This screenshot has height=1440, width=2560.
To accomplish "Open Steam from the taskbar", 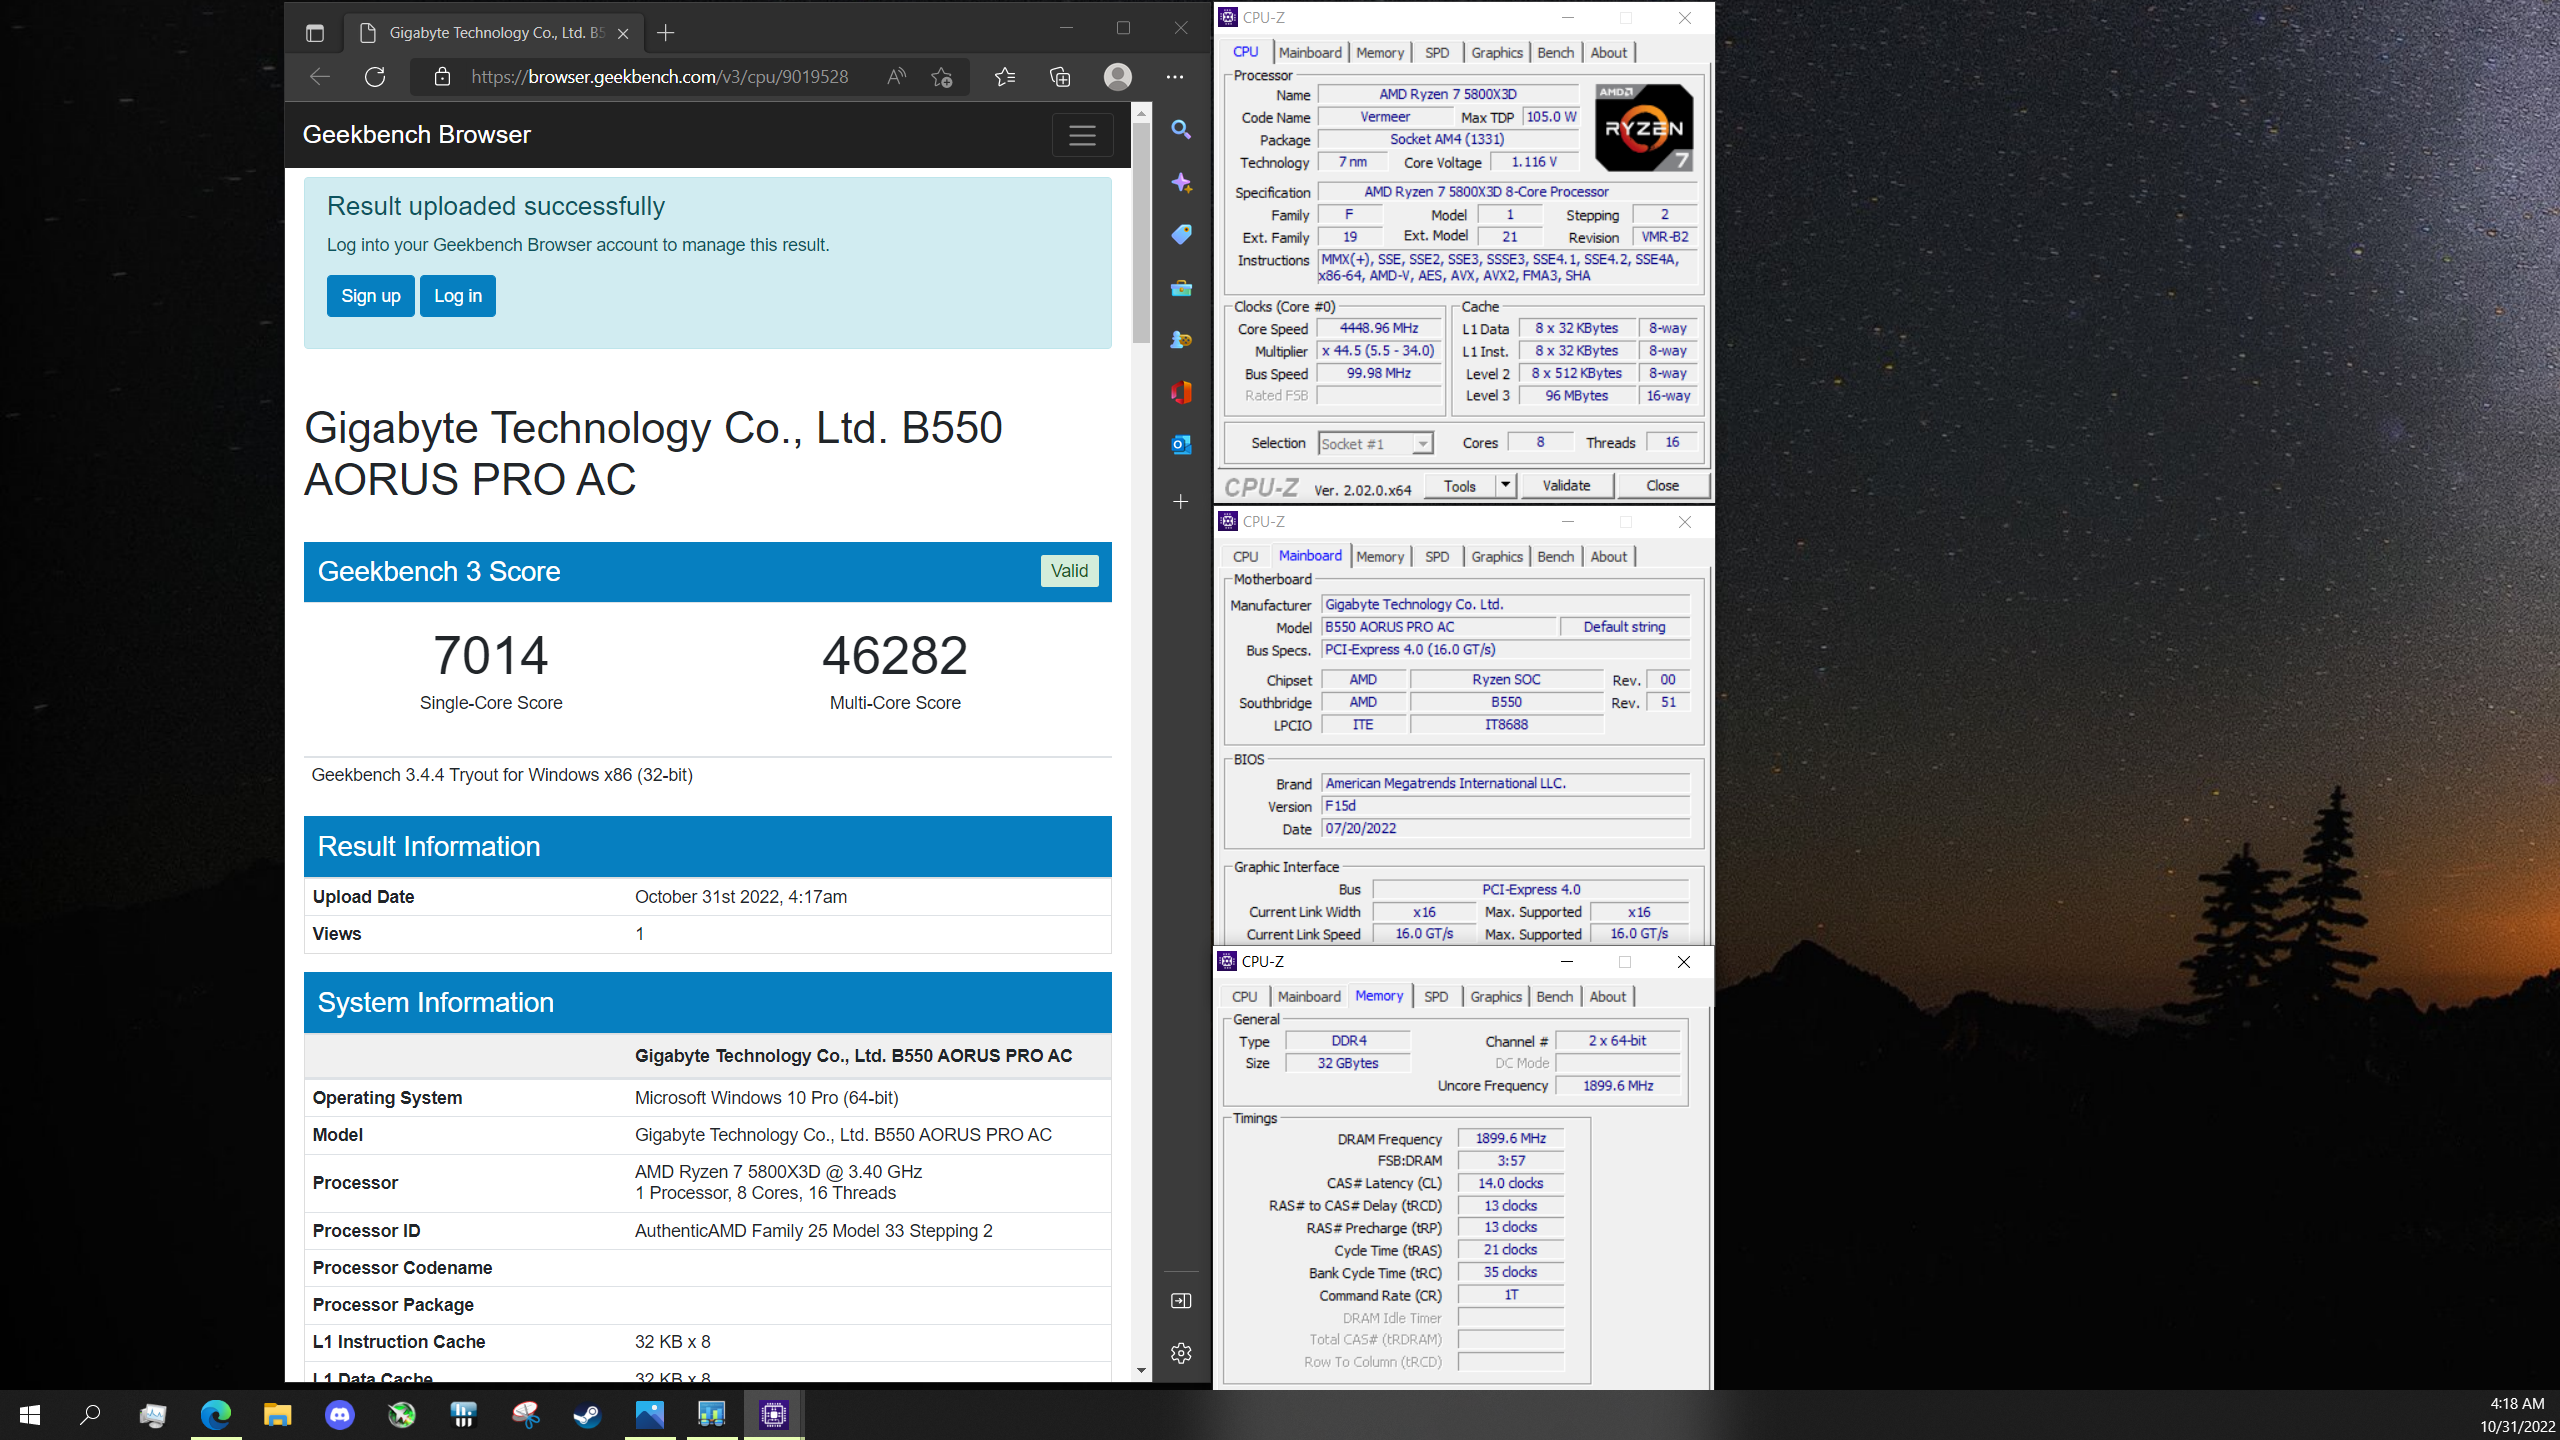I will (x=587, y=1414).
